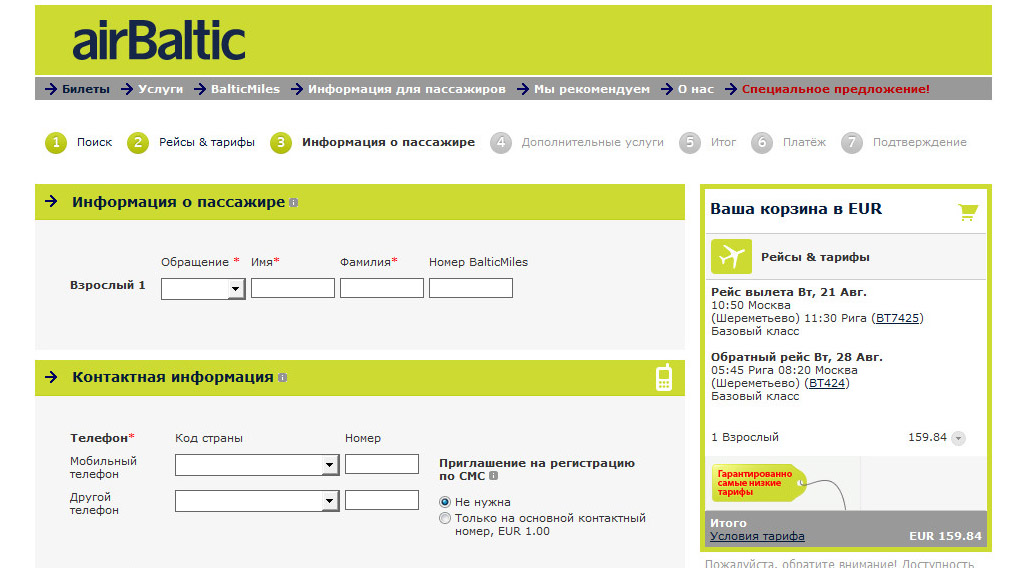The width and height of the screenshot is (1015, 568).
Task: Click the 159.84 adult fare amount
Action: (927, 437)
